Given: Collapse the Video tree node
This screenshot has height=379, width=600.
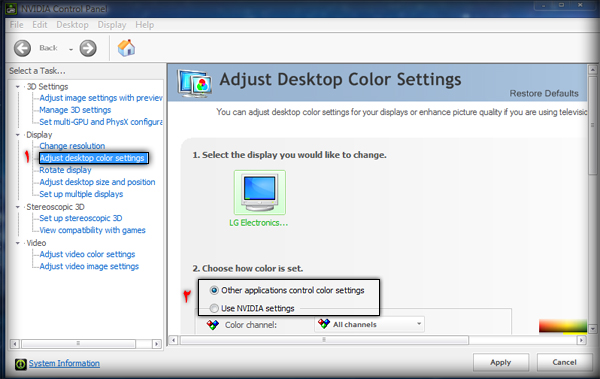Looking at the screenshot, I should pos(18,243).
